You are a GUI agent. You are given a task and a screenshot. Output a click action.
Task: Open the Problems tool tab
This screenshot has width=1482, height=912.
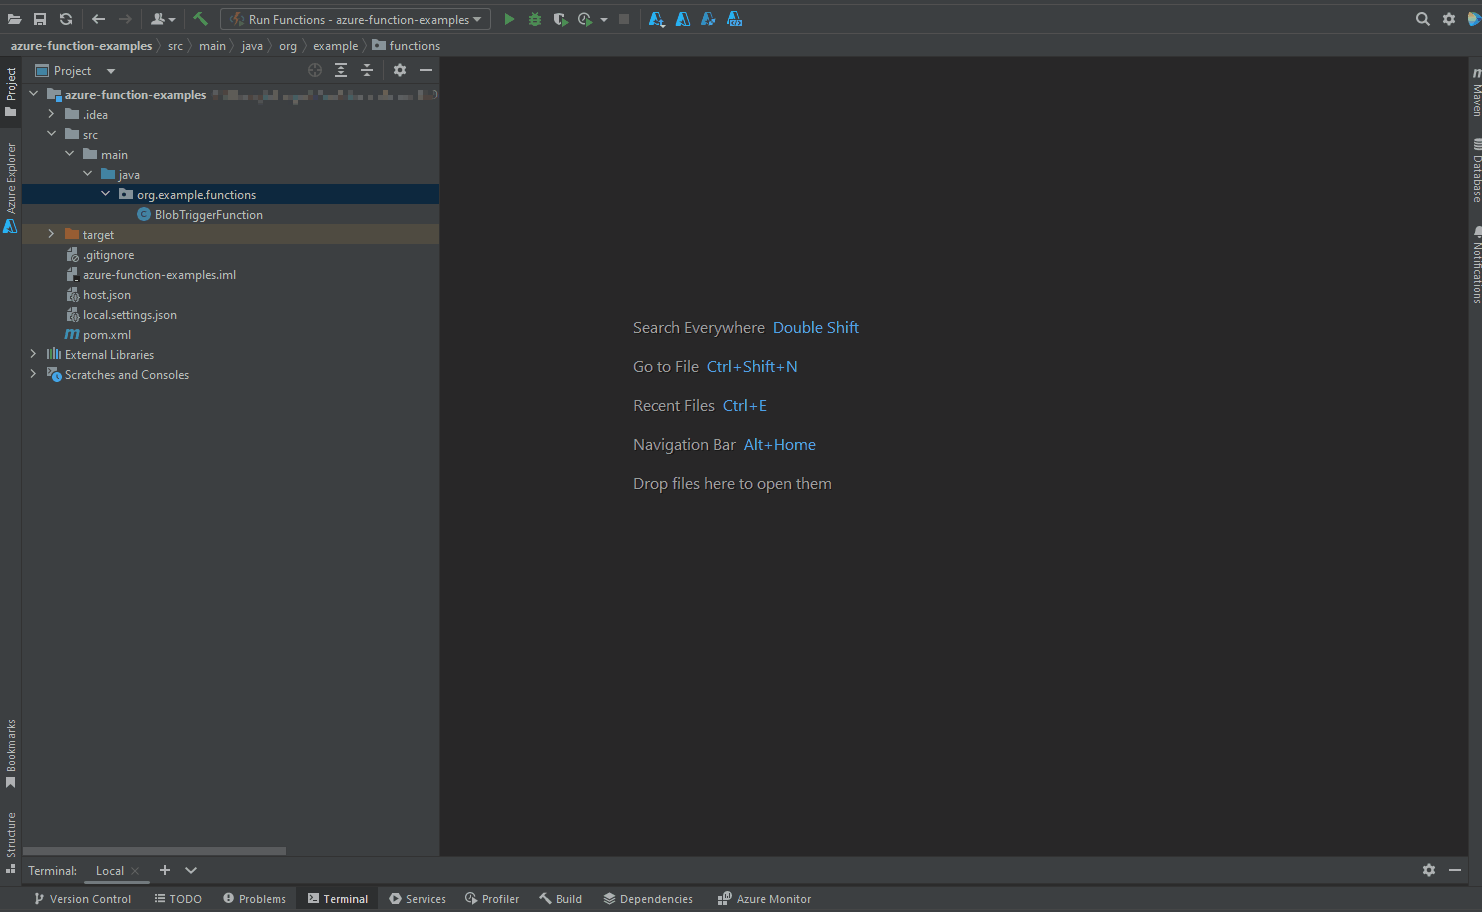254,899
